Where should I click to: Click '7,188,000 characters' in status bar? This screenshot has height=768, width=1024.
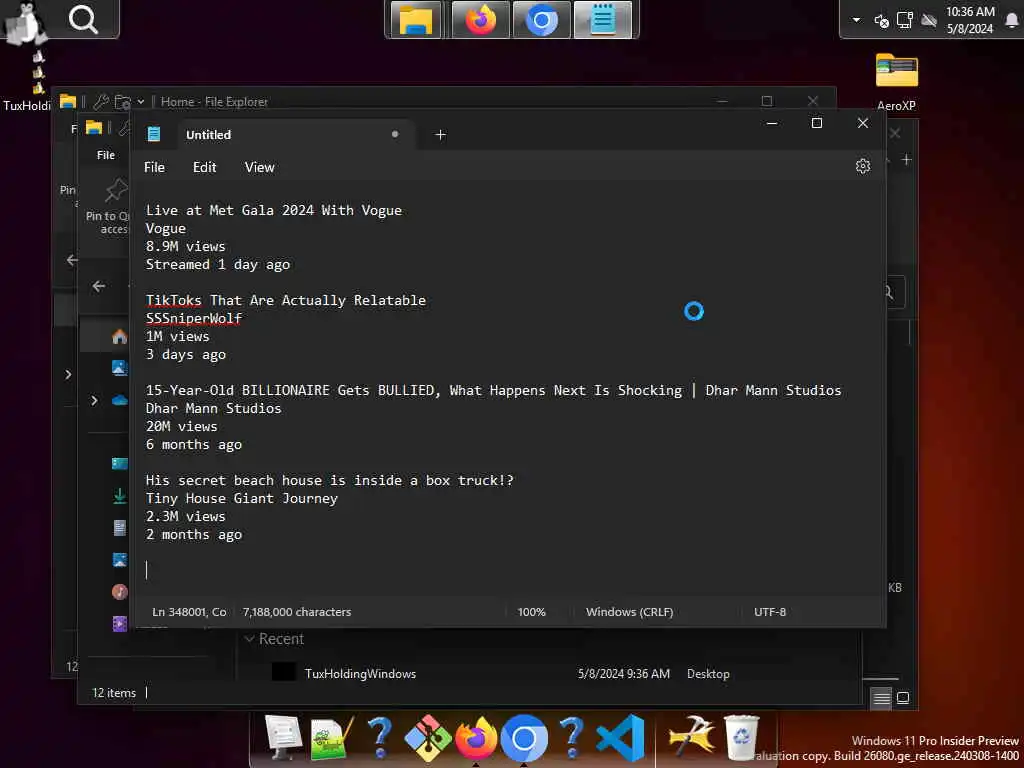point(296,612)
